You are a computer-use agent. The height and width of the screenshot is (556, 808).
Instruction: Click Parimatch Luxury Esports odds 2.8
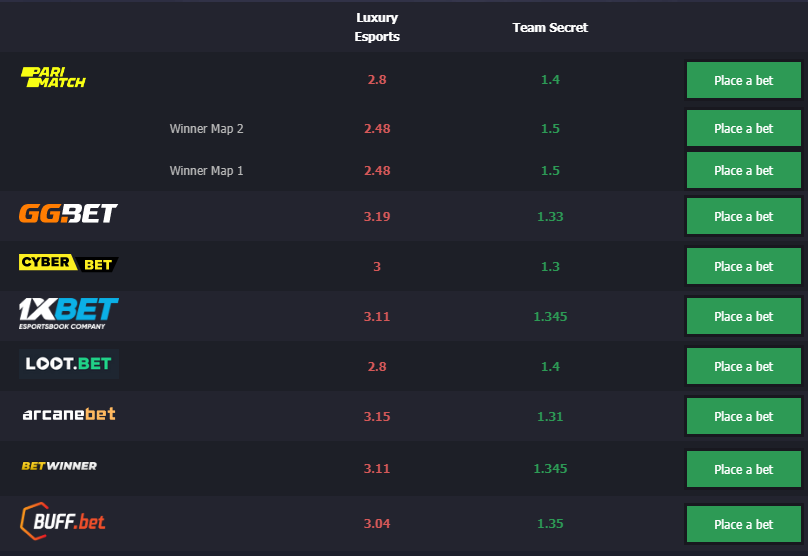click(377, 79)
